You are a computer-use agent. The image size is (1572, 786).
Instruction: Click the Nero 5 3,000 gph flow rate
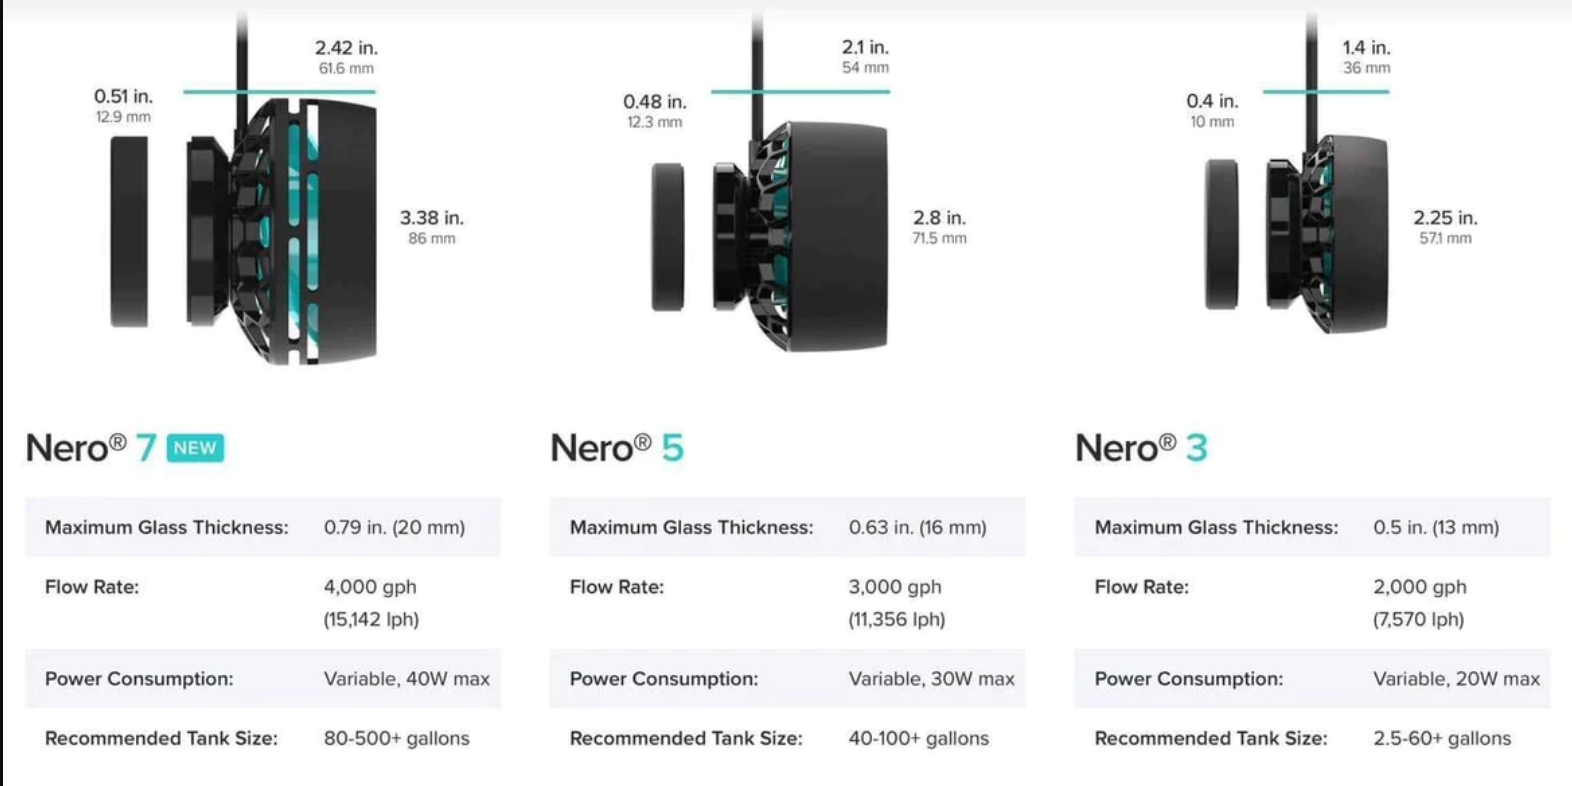pyautogui.click(x=895, y=587)
